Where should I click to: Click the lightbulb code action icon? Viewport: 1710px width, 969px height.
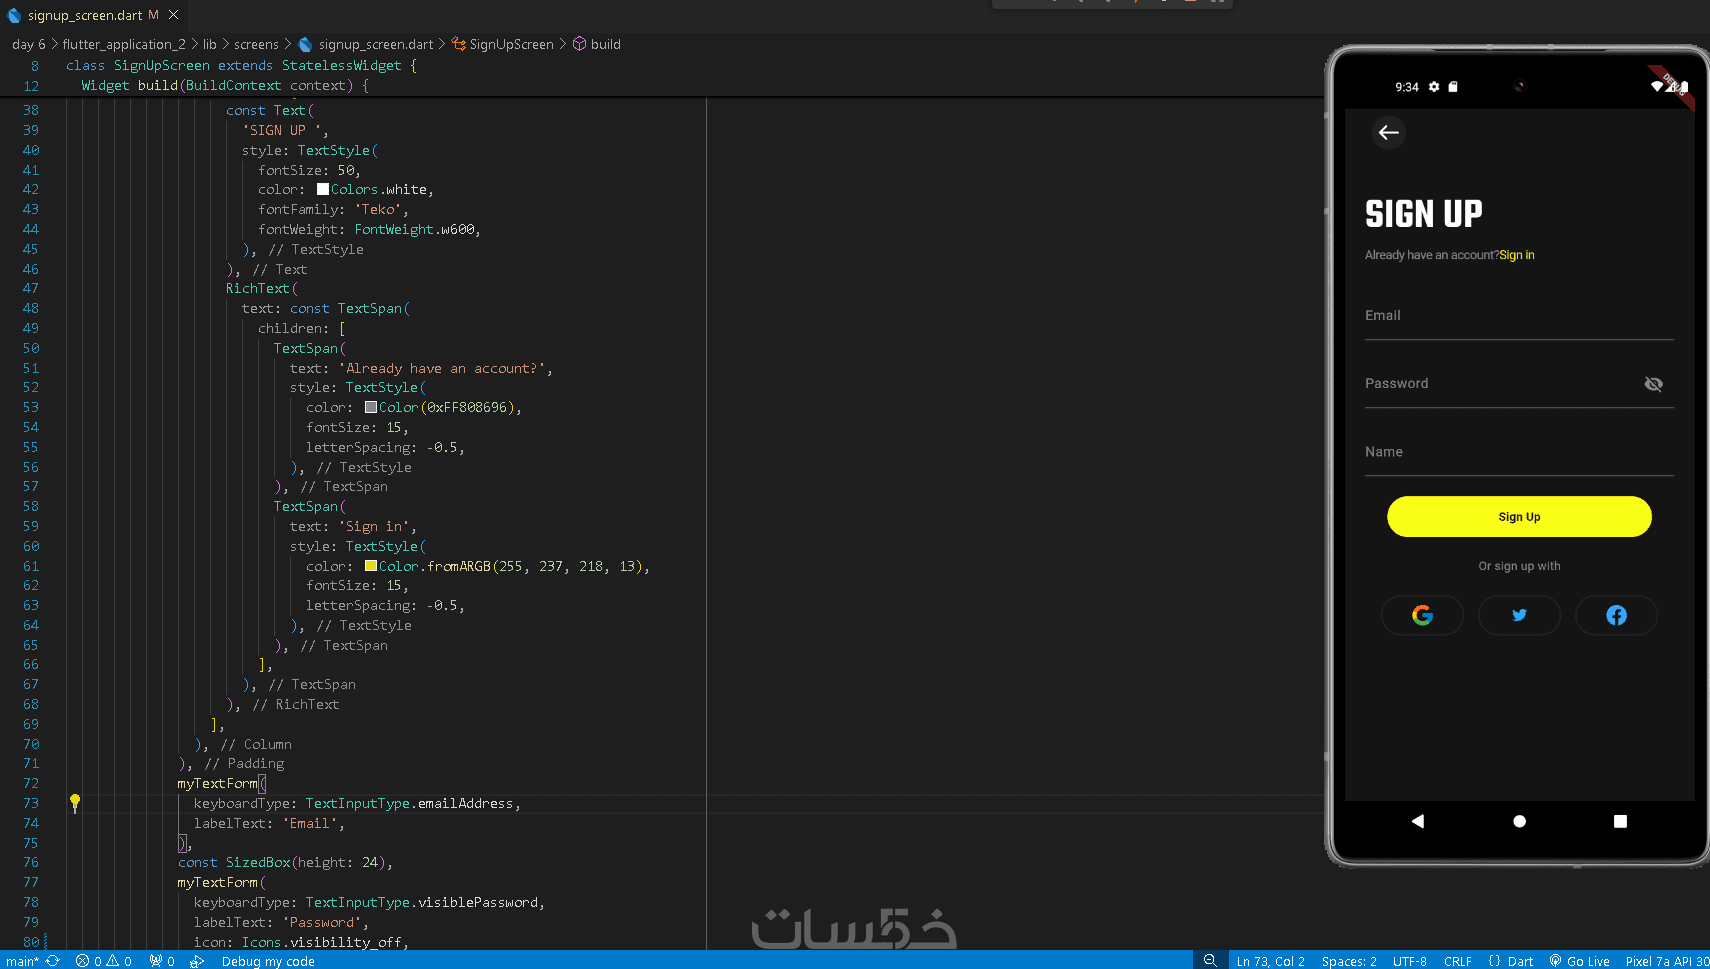pyautogui.click(x=75, y=801)
